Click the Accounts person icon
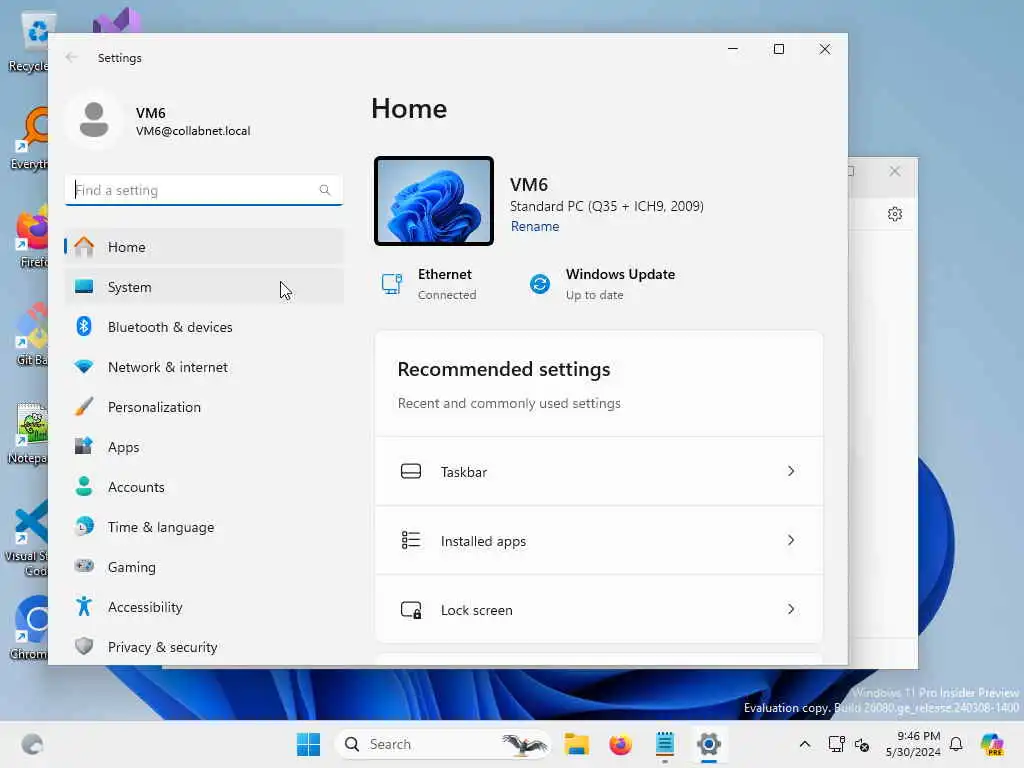 click(84, 487)
